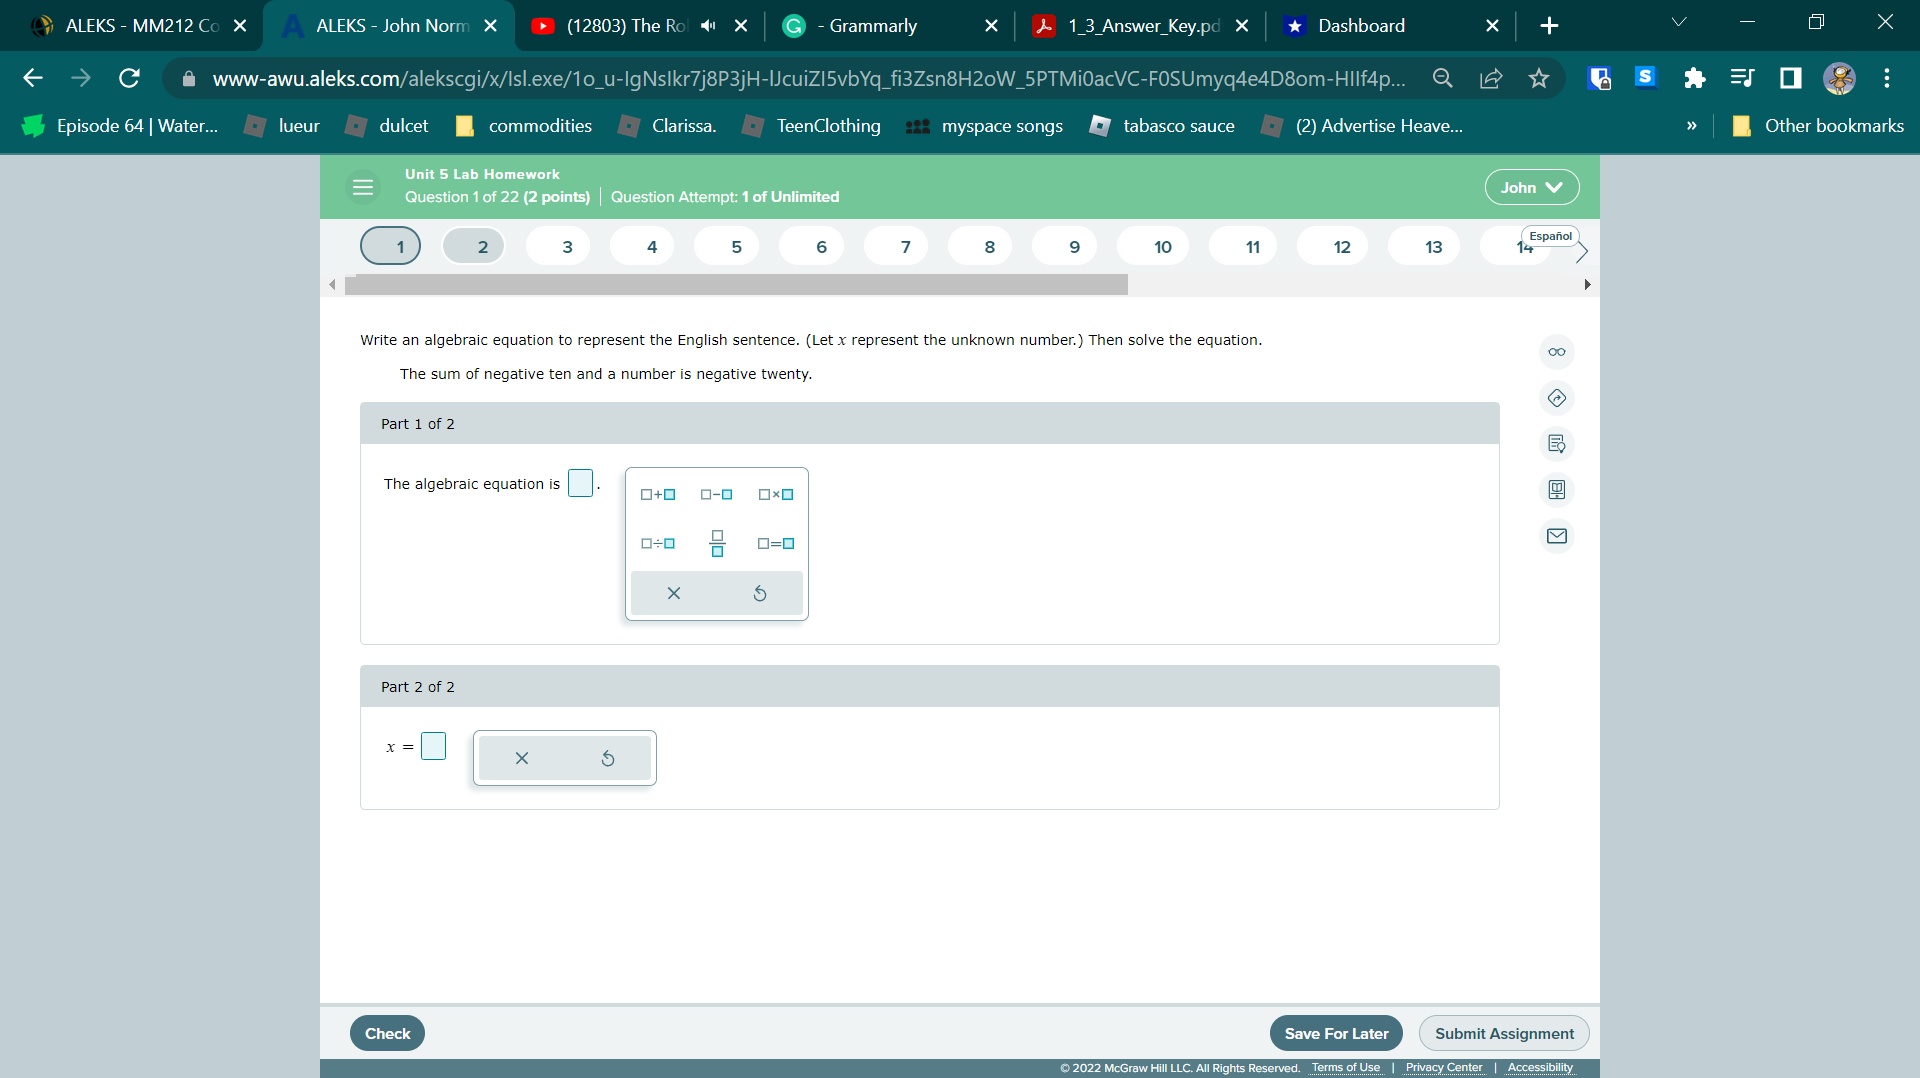Open the Other bookmarks folder

point(1818,126)
